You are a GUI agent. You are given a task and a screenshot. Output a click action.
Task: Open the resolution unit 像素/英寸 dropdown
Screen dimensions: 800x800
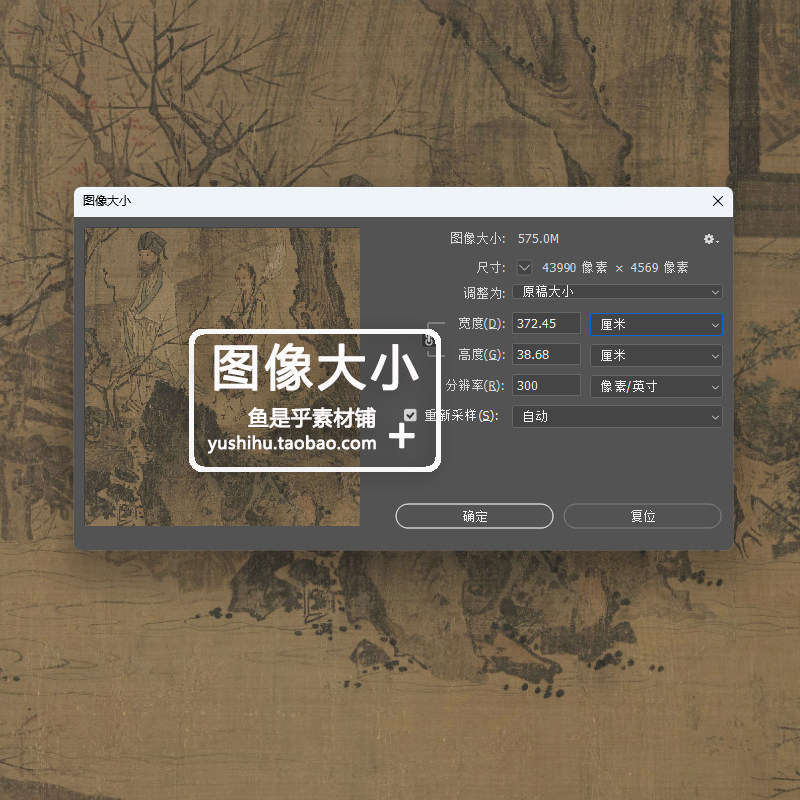pyautogui.click(x=656, y=387)
